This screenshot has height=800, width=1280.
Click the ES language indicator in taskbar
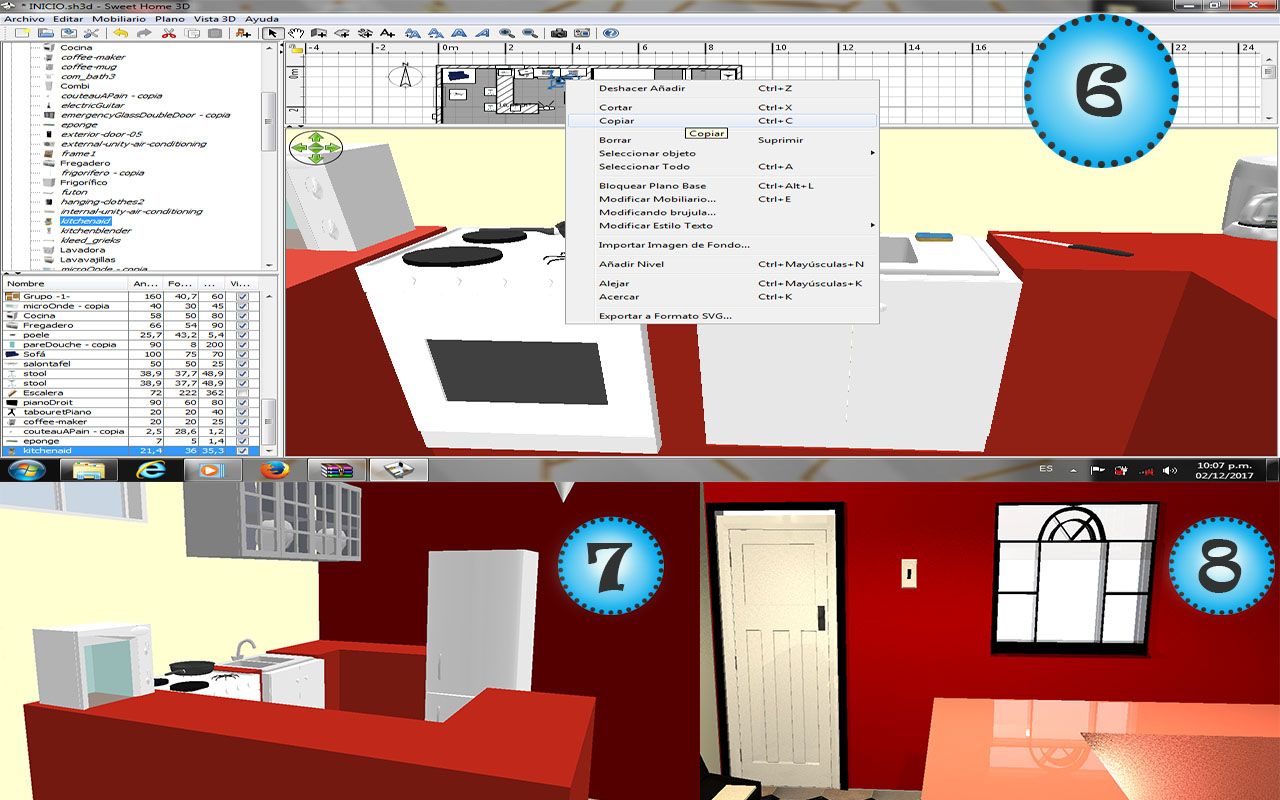click(x=1046, y=469)
